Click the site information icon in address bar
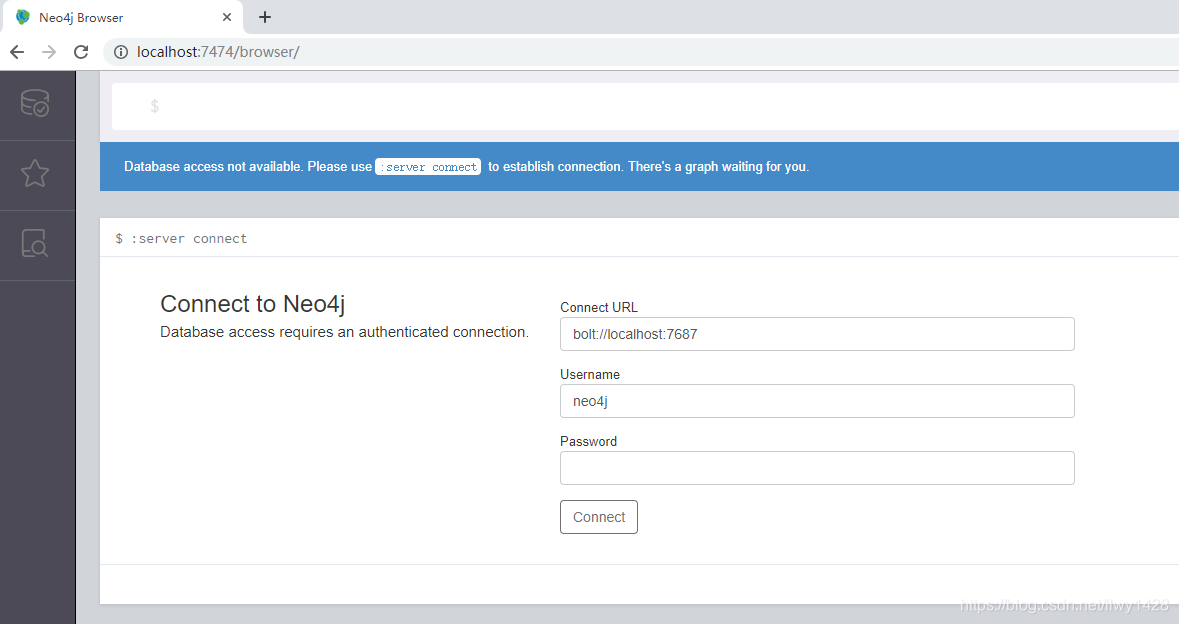The height and width of the screenshot is (624, 1179). [120, 52]
